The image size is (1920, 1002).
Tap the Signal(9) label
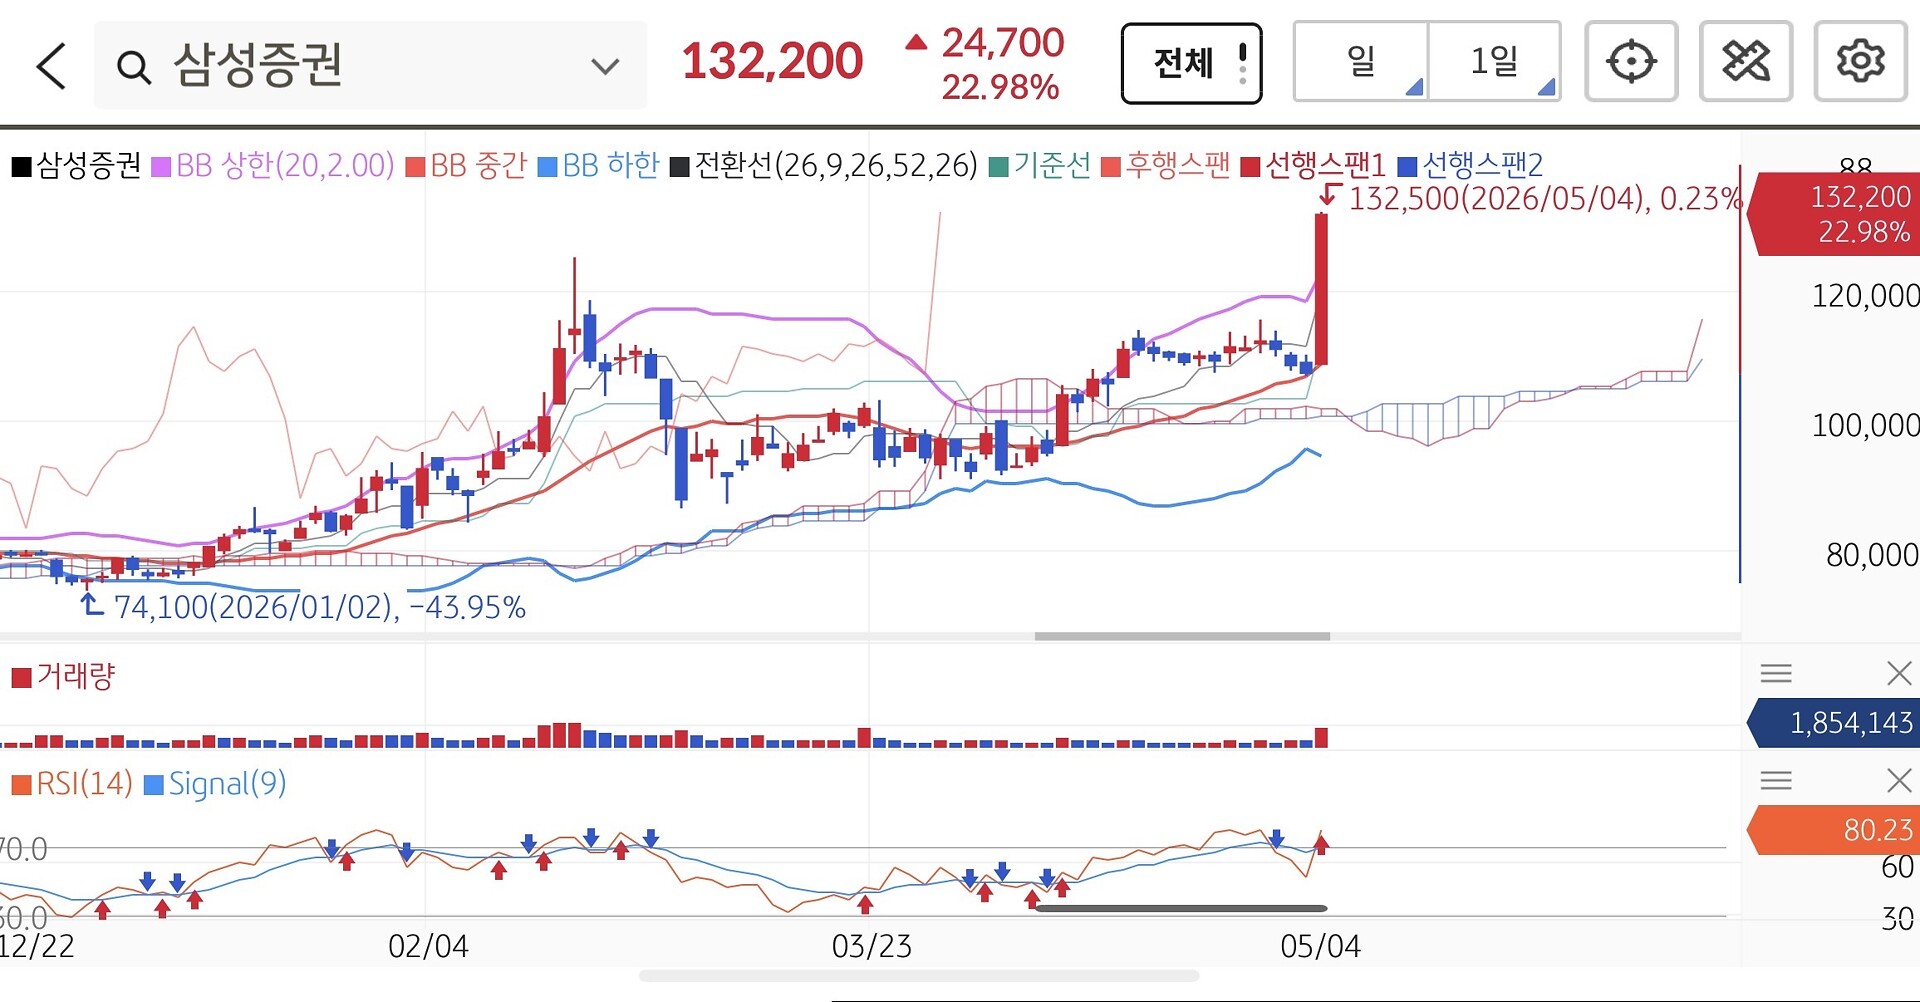point(227,784)
